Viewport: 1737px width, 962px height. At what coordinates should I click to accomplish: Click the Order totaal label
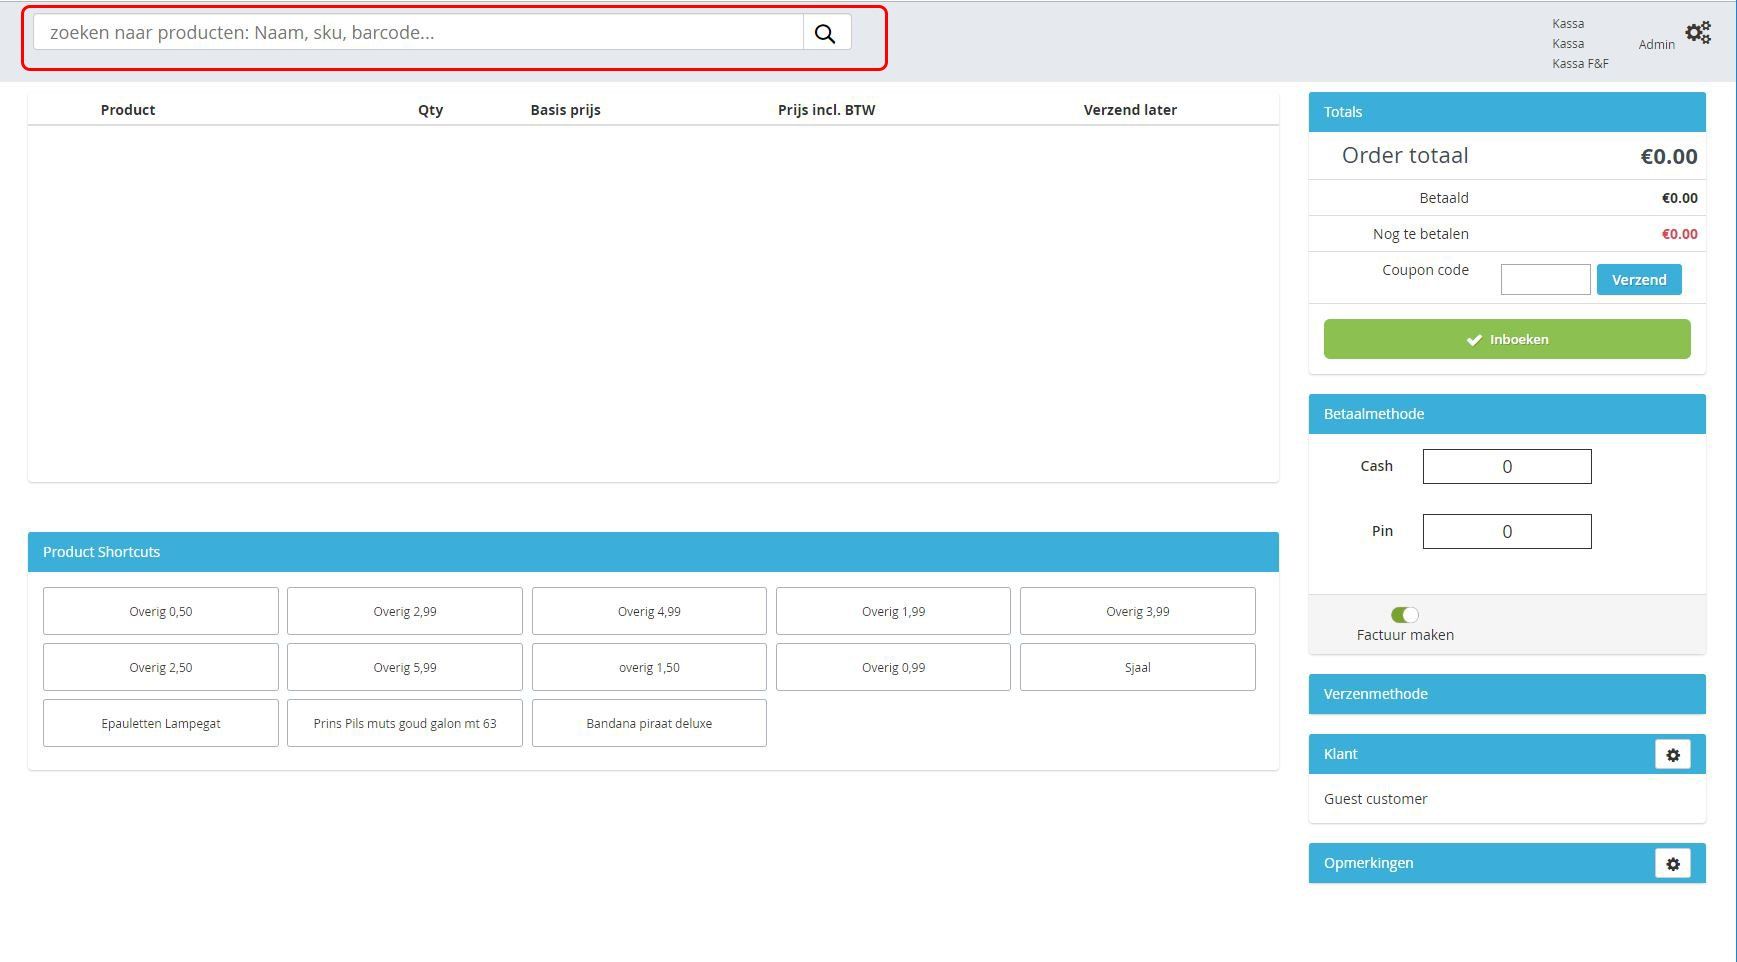1405,155
